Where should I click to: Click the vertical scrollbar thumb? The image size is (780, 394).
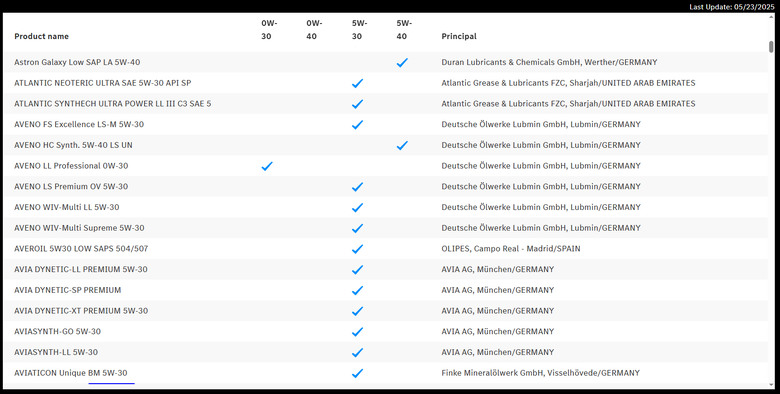[771, 47]
